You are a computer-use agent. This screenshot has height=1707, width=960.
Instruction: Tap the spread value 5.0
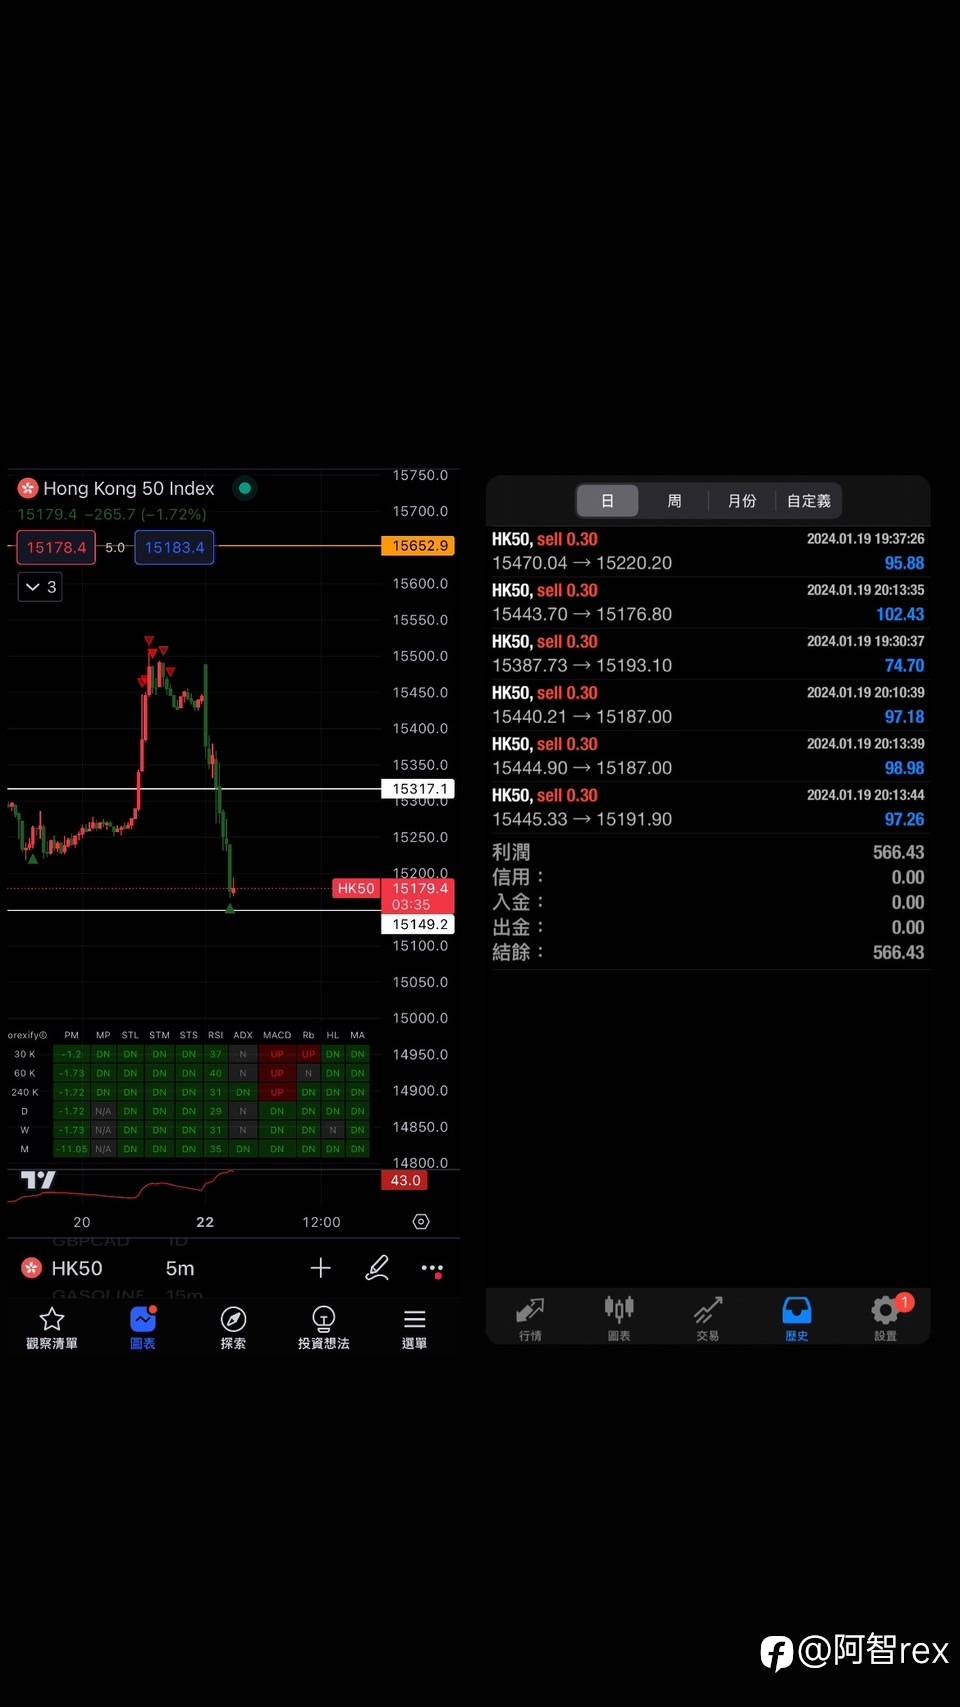(x=115, y=547)
